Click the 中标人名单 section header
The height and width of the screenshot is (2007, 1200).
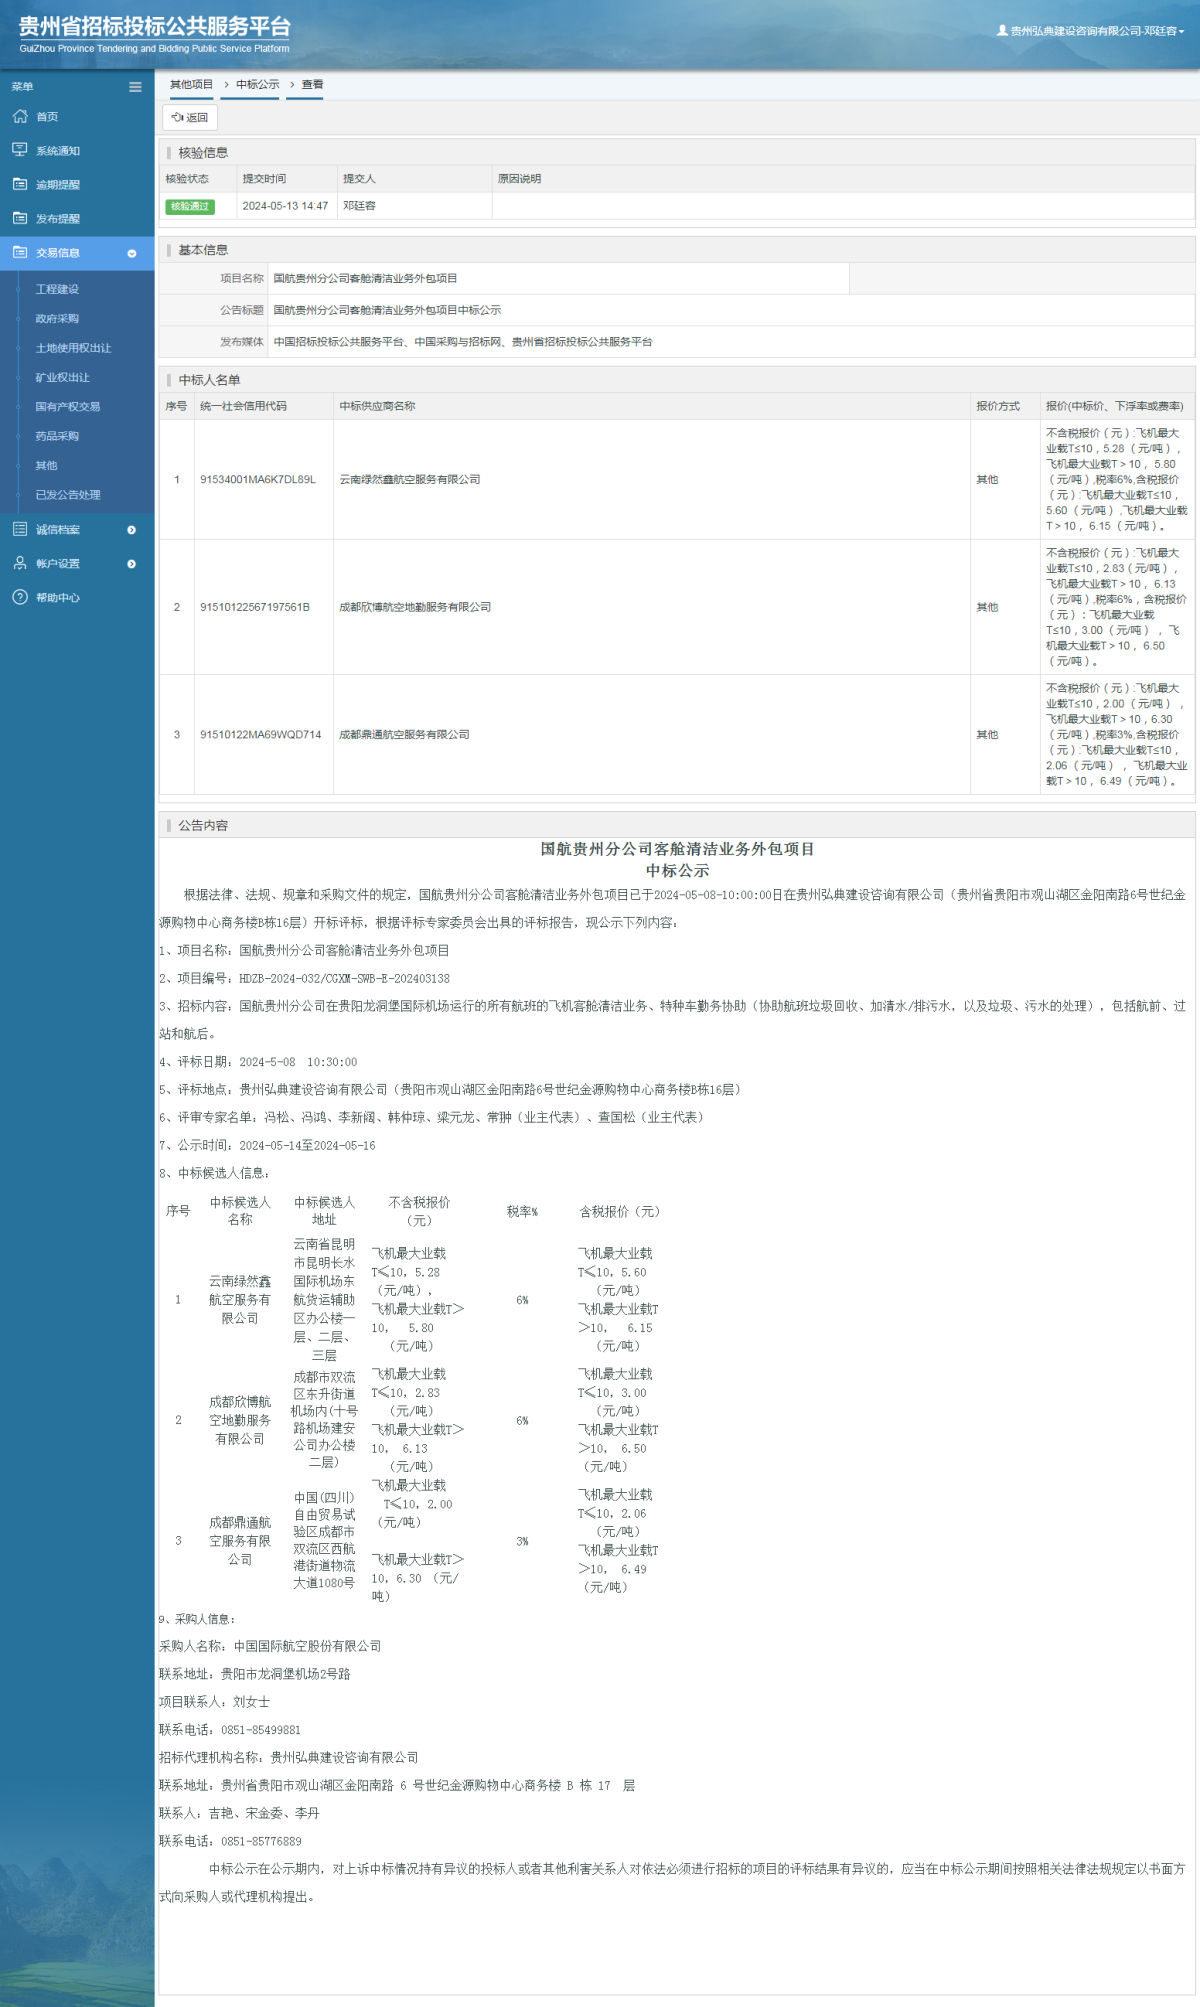click(209, 380)
